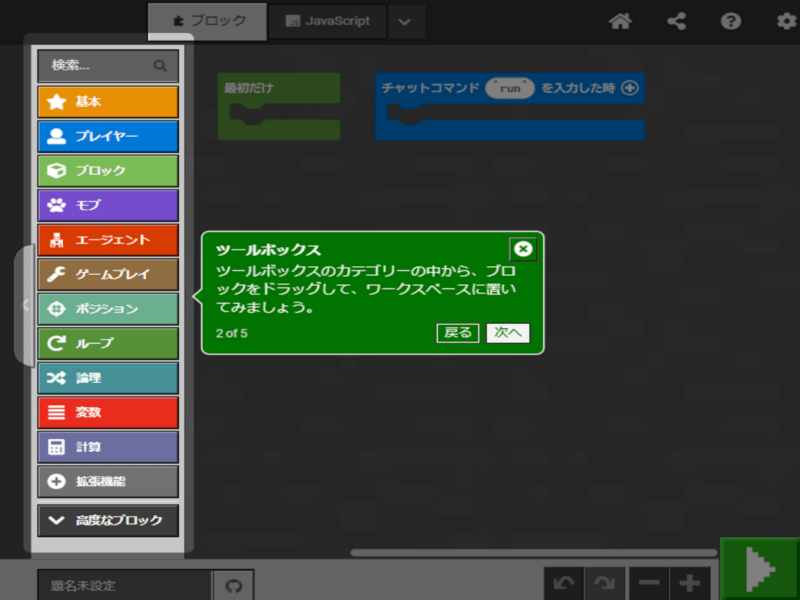This screenshot has width=800, height=600.
Task: Expand the 高度なブロック category
Action: coord(108,520)
